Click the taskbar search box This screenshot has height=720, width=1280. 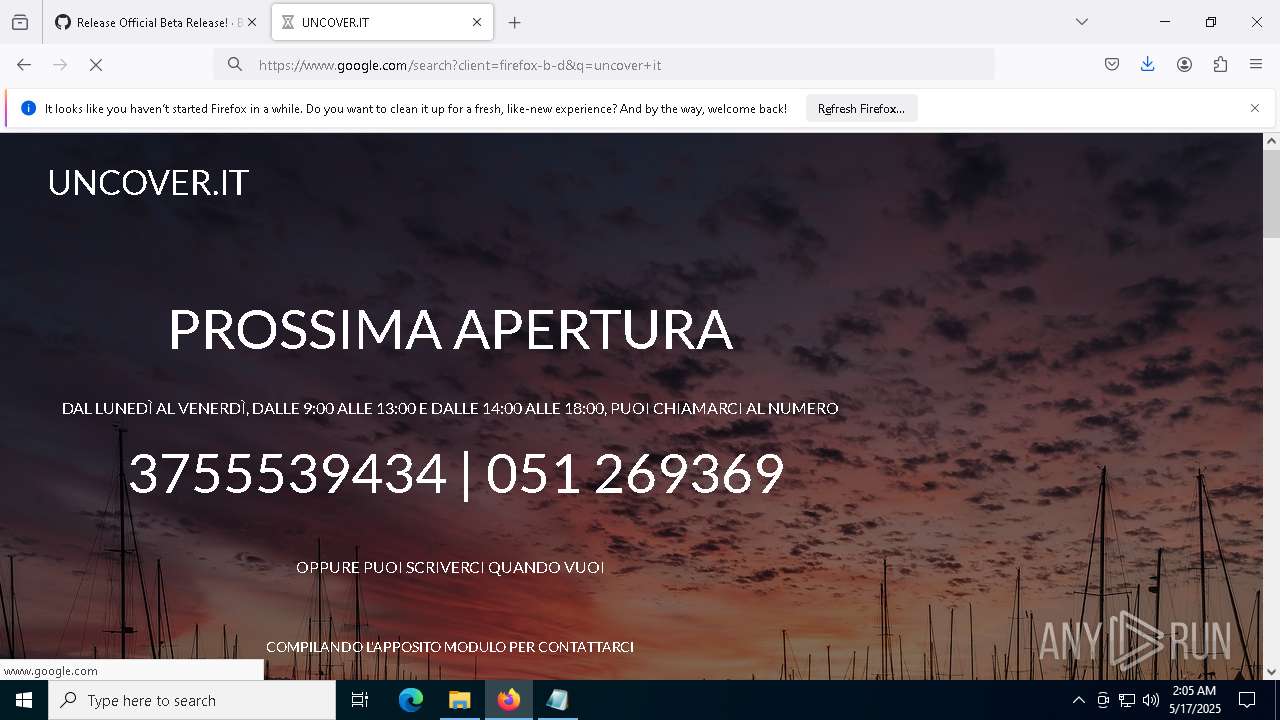[x=192, y=700]
